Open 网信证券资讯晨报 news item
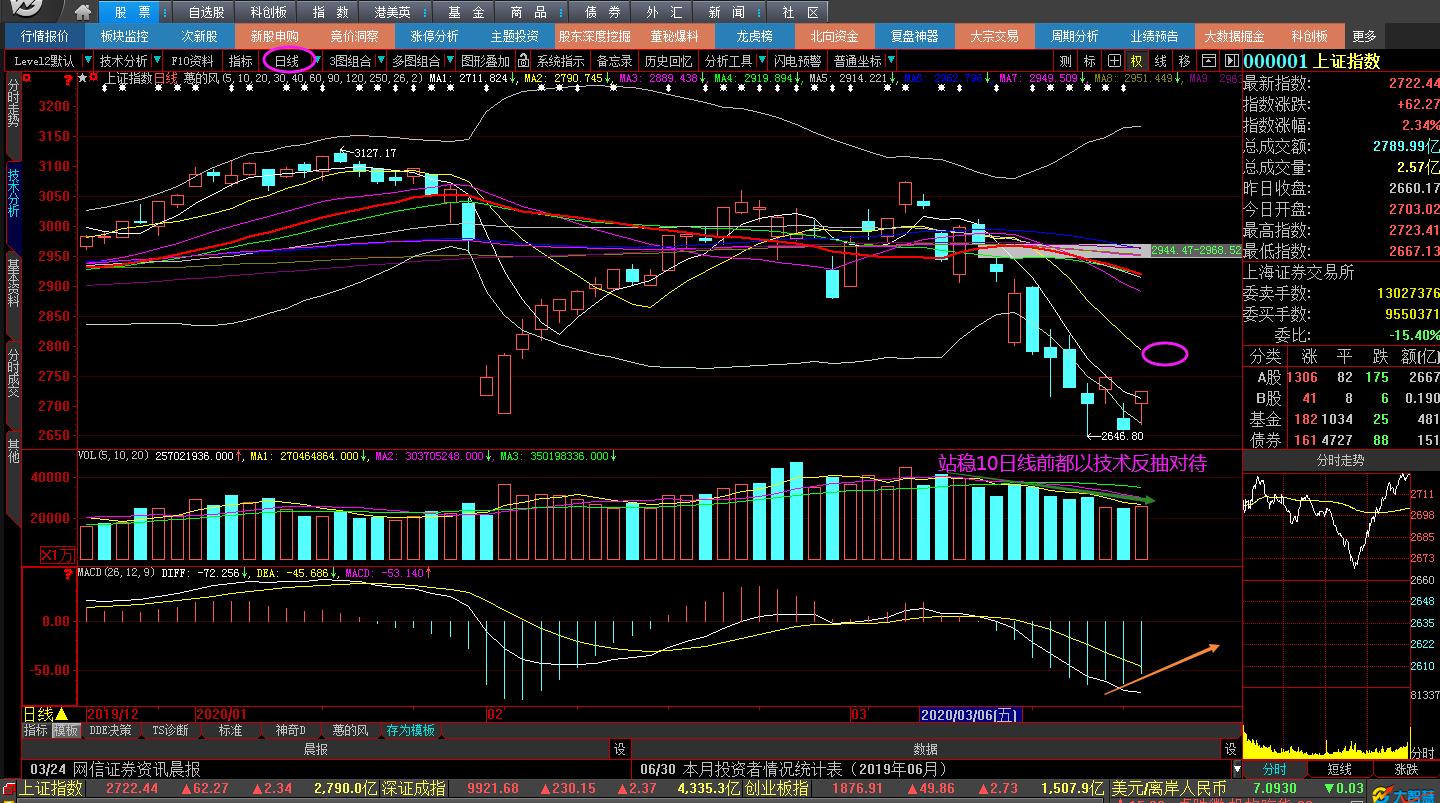 coord(138,770)
